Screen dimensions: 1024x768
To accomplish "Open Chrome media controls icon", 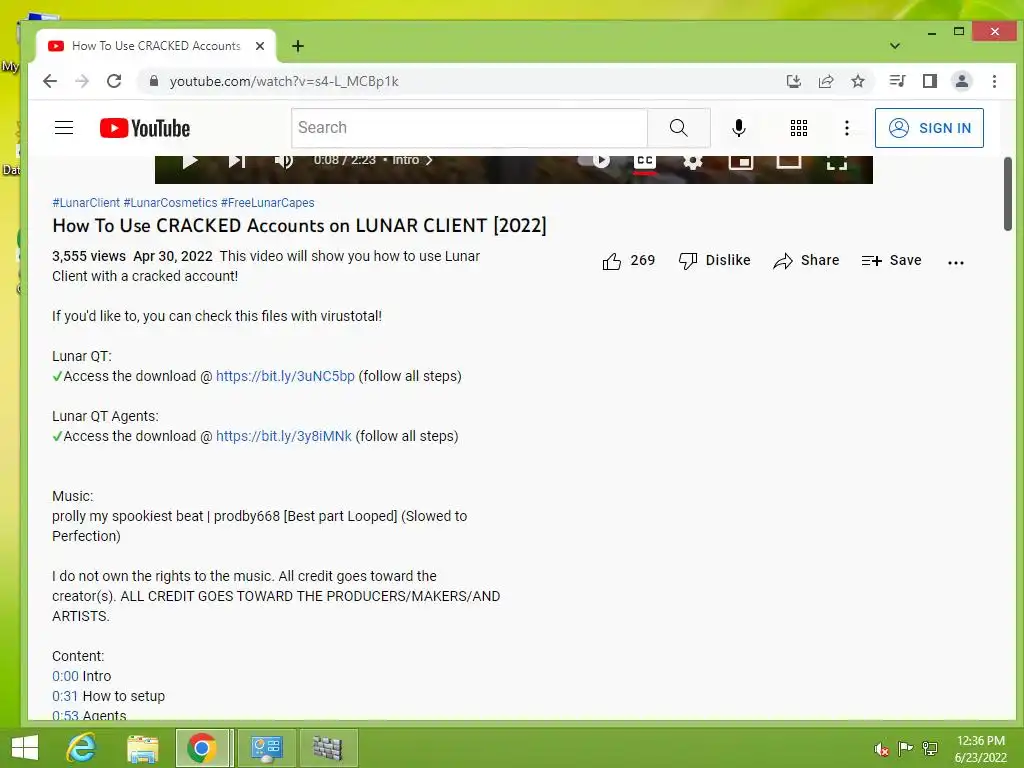I will [x=897, y=81].
